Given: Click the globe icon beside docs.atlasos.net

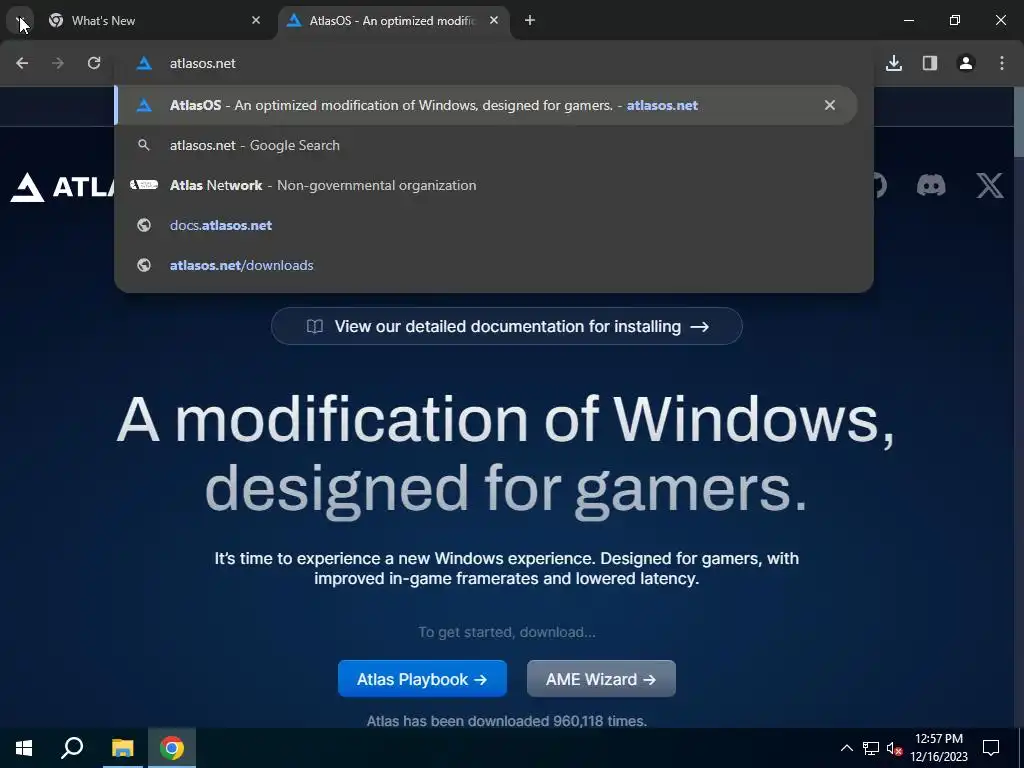Looking at the screenshot, I should (144, 225).
